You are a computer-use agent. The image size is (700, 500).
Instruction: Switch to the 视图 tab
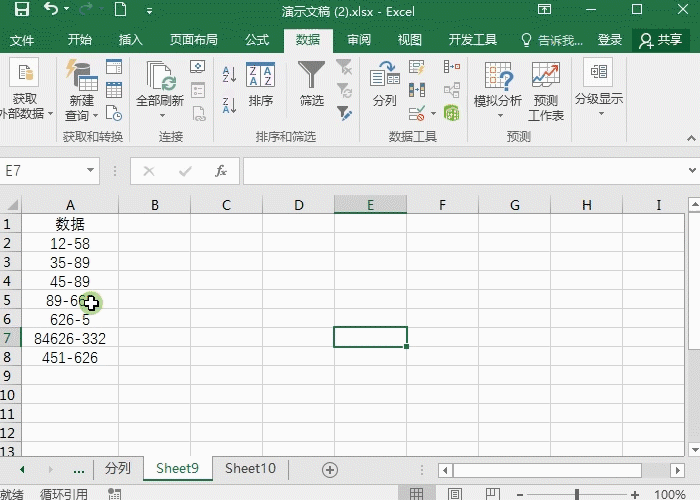pyautogui.click(x=409, y=40)
